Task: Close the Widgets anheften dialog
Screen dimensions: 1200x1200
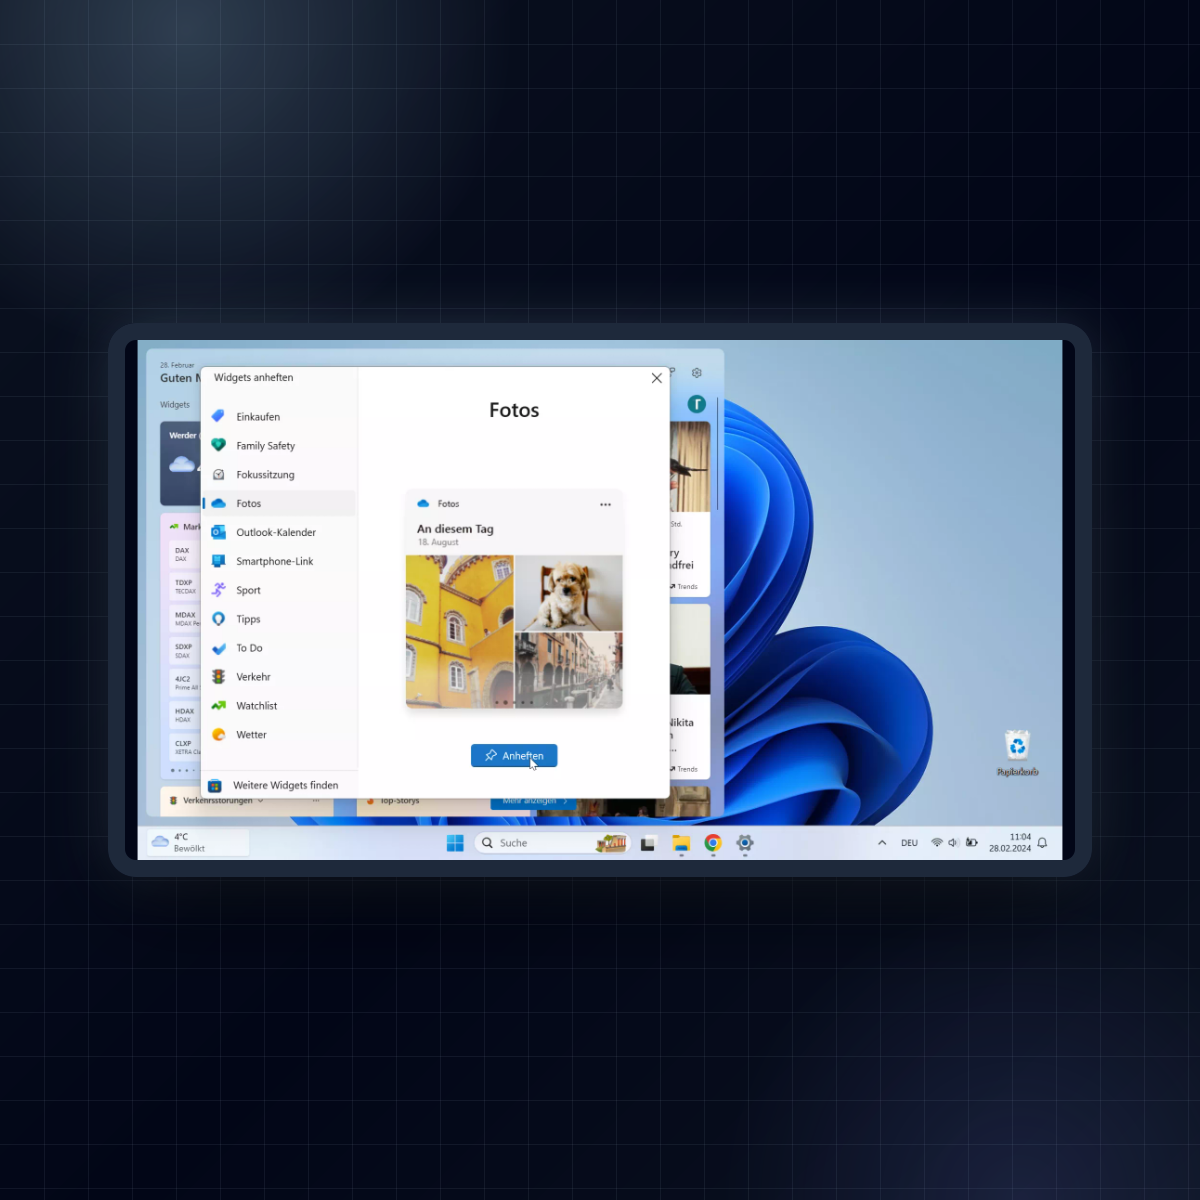Action: point(657,378)
